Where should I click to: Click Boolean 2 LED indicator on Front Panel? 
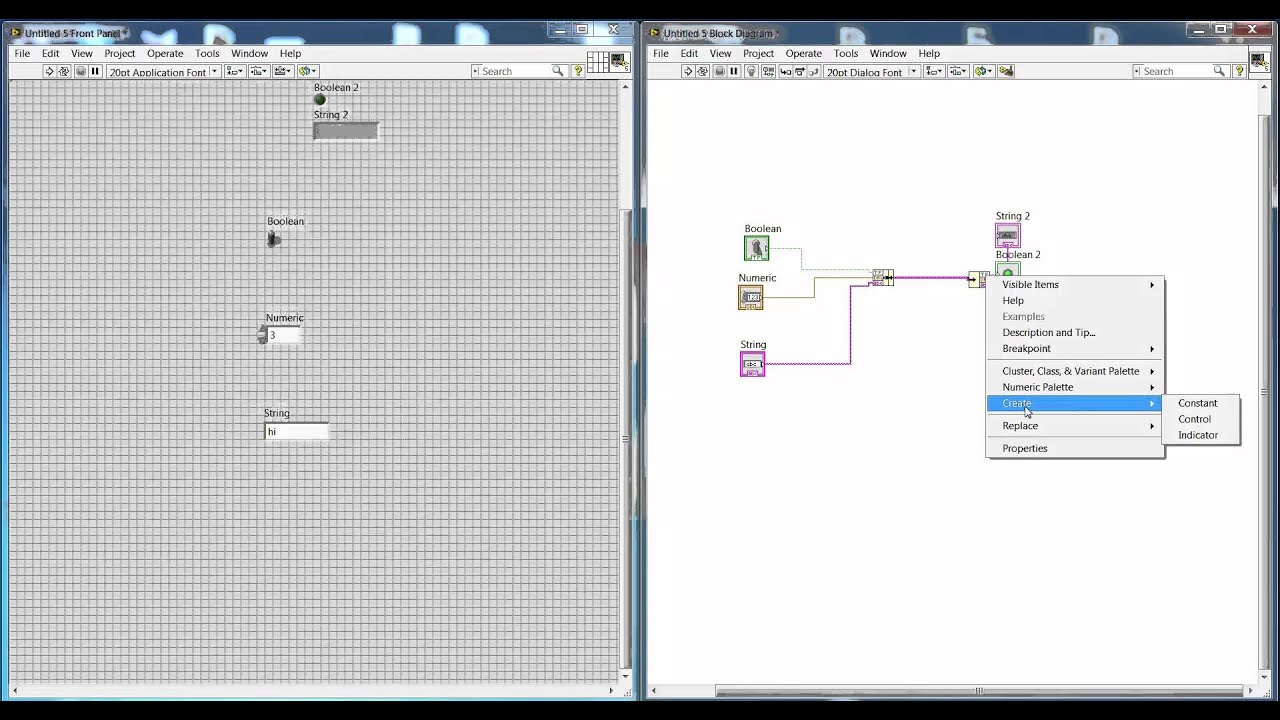[x=320, y=99]
